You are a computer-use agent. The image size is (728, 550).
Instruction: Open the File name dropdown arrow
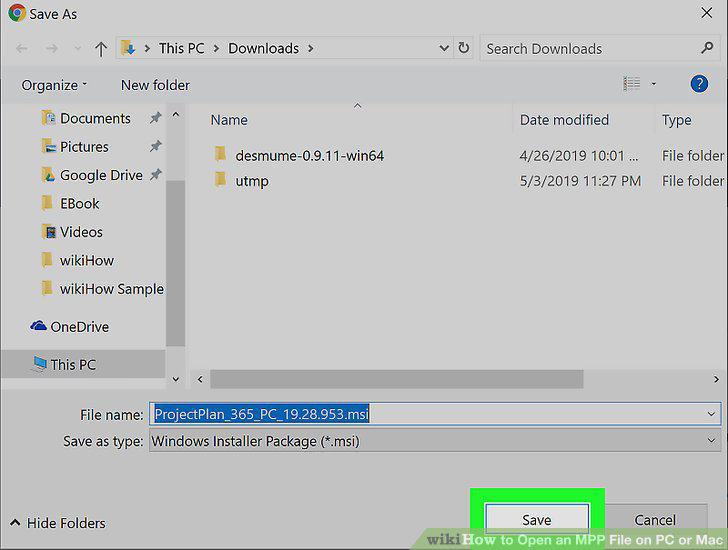711,414
